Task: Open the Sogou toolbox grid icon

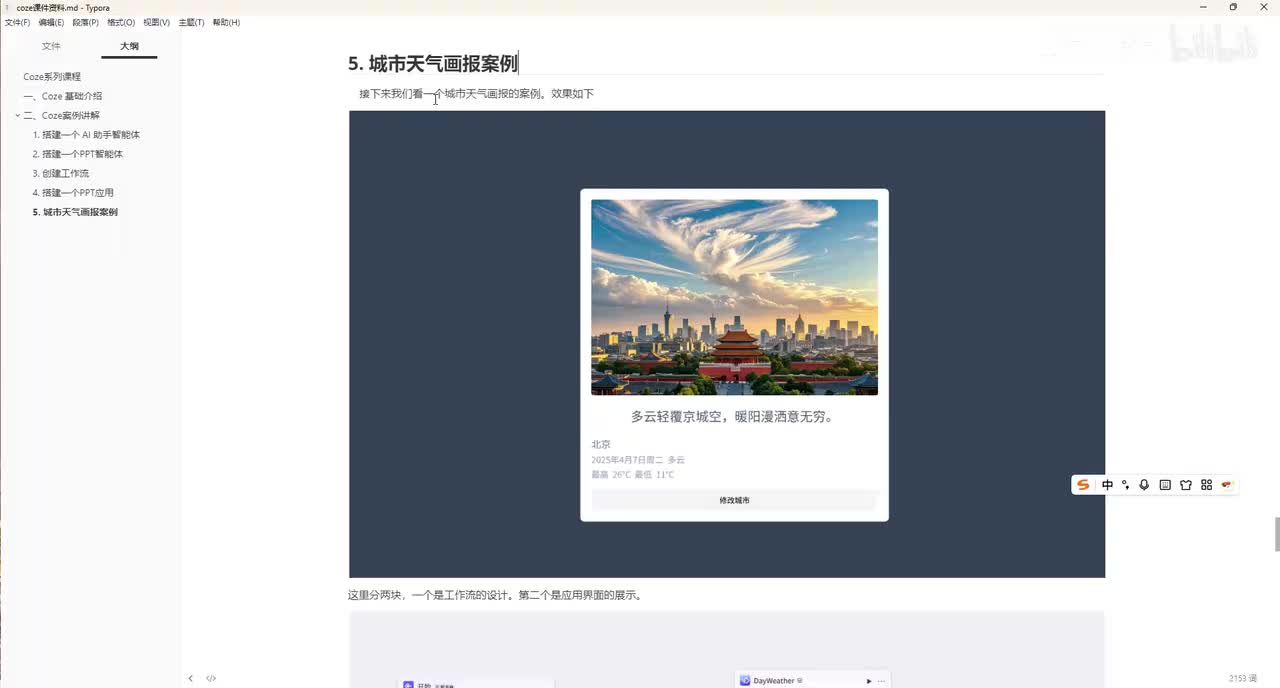Action: click(x=1206, y=485)
